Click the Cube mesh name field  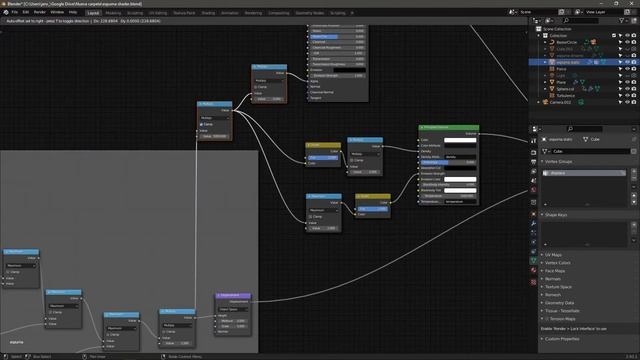[x=591, y=151]
